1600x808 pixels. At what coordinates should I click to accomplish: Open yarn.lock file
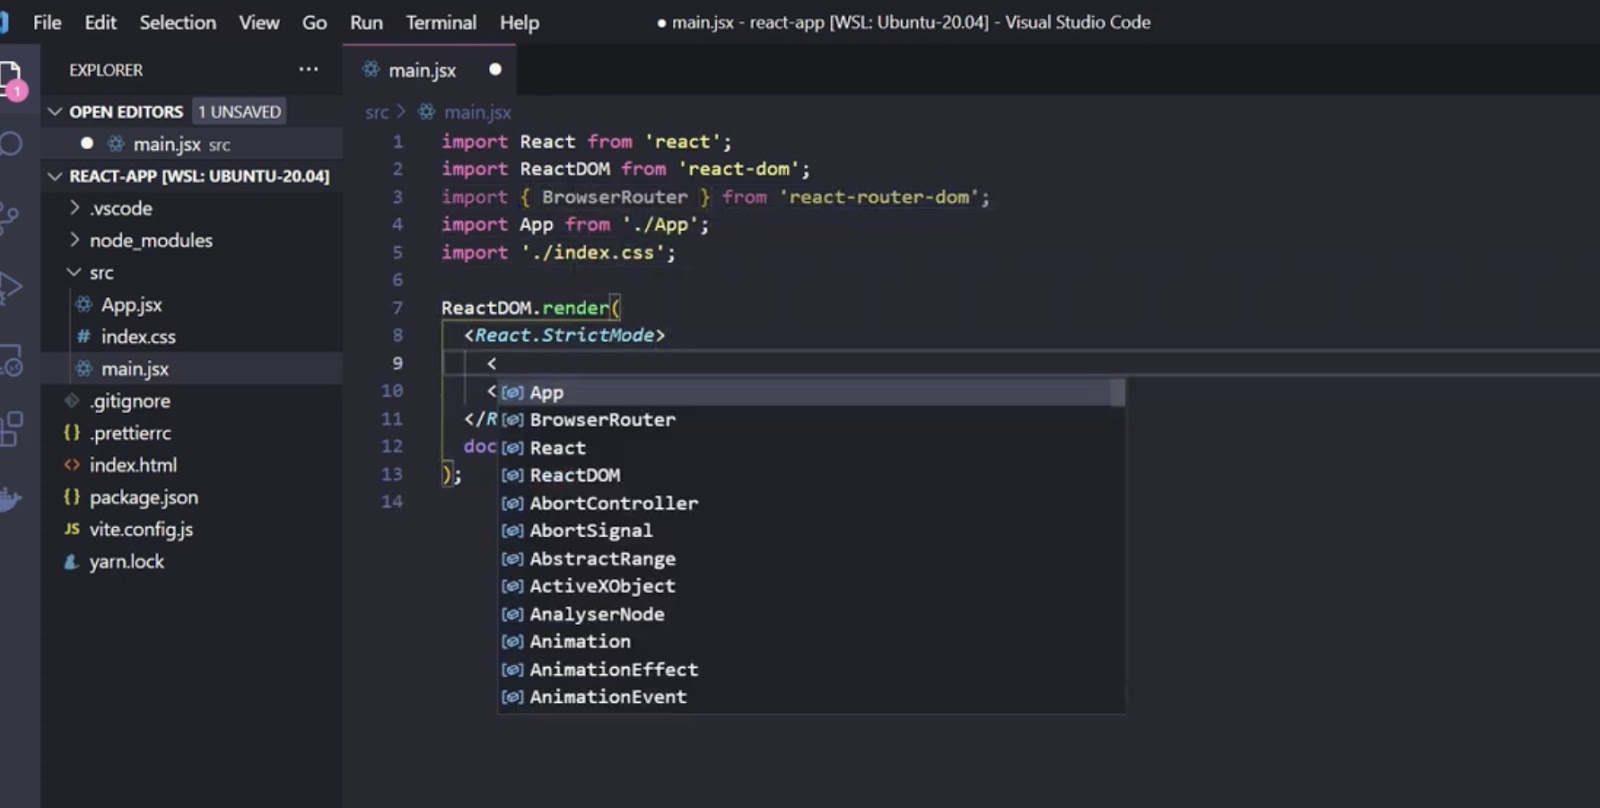pos(127,561)
